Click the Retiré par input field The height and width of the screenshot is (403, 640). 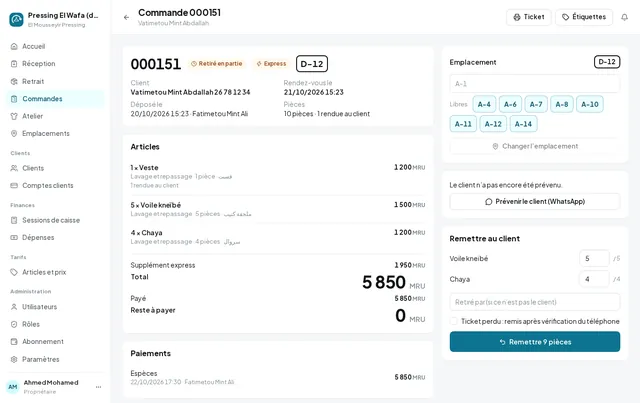coord(535,302)
